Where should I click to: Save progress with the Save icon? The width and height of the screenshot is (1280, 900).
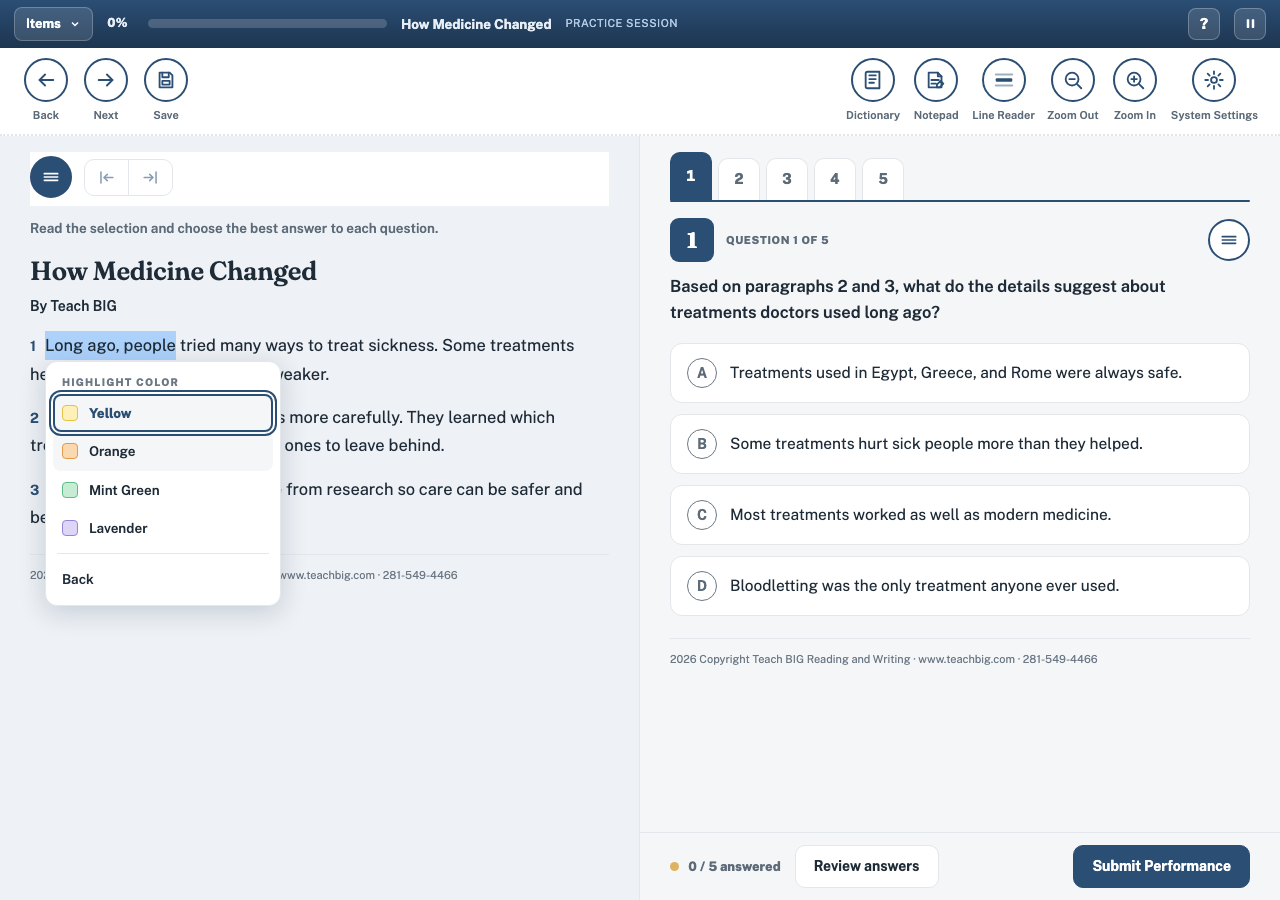(x=166, y=80)
